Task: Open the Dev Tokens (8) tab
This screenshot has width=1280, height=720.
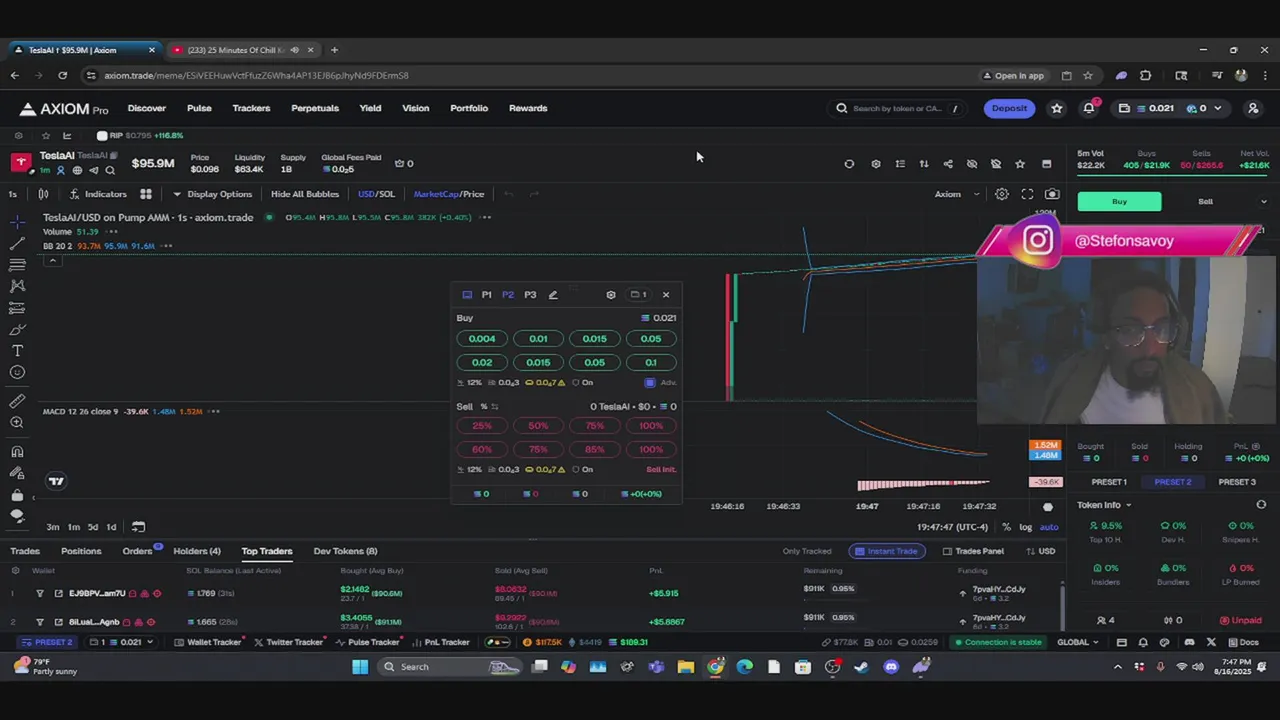Action: (345, 551)
